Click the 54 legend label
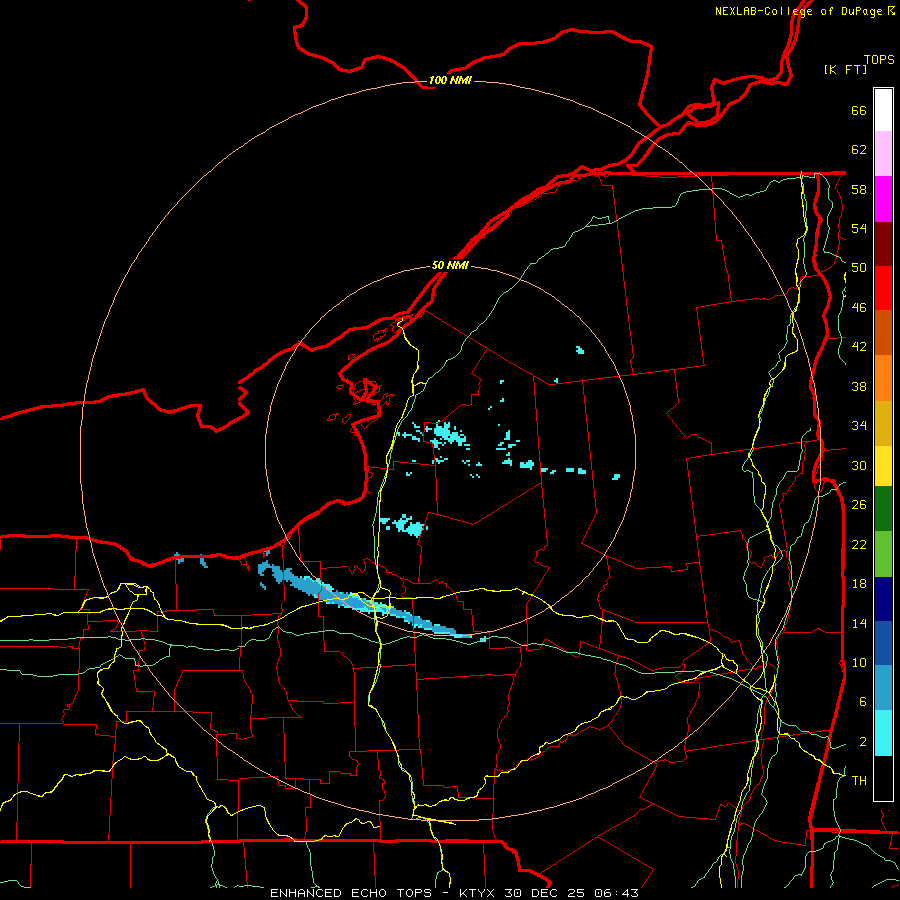 click(x=859, y=228)
